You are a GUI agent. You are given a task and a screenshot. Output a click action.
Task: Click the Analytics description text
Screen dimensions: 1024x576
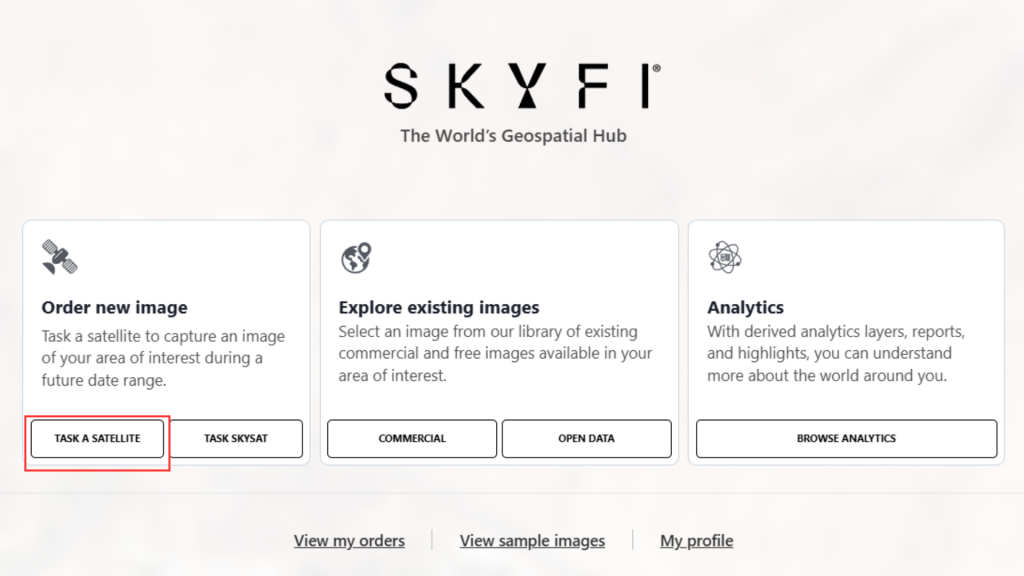click(836, 353)
